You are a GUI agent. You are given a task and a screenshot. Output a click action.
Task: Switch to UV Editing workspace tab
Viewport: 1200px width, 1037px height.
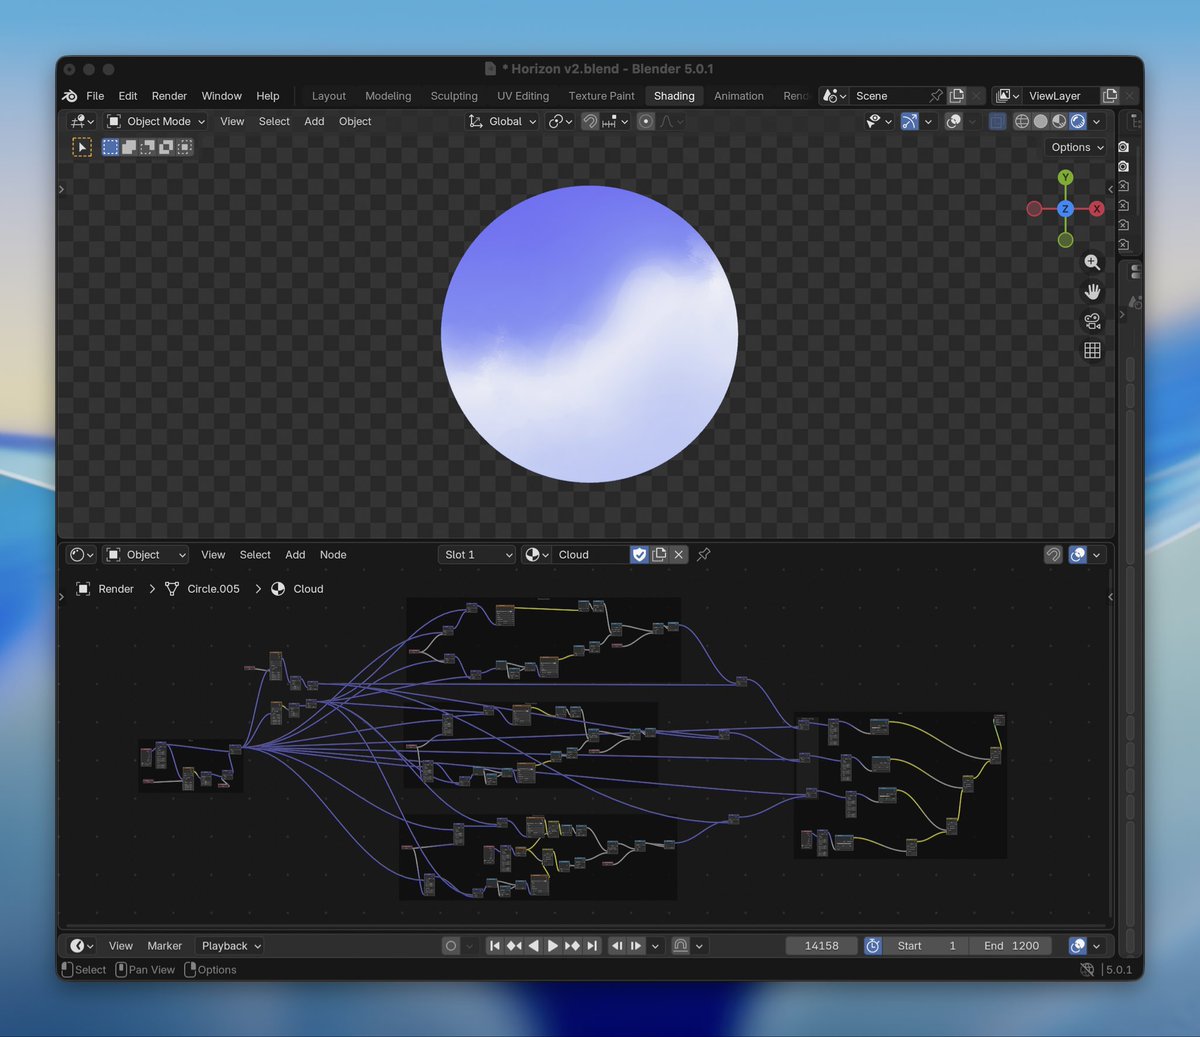click(523, 96)
